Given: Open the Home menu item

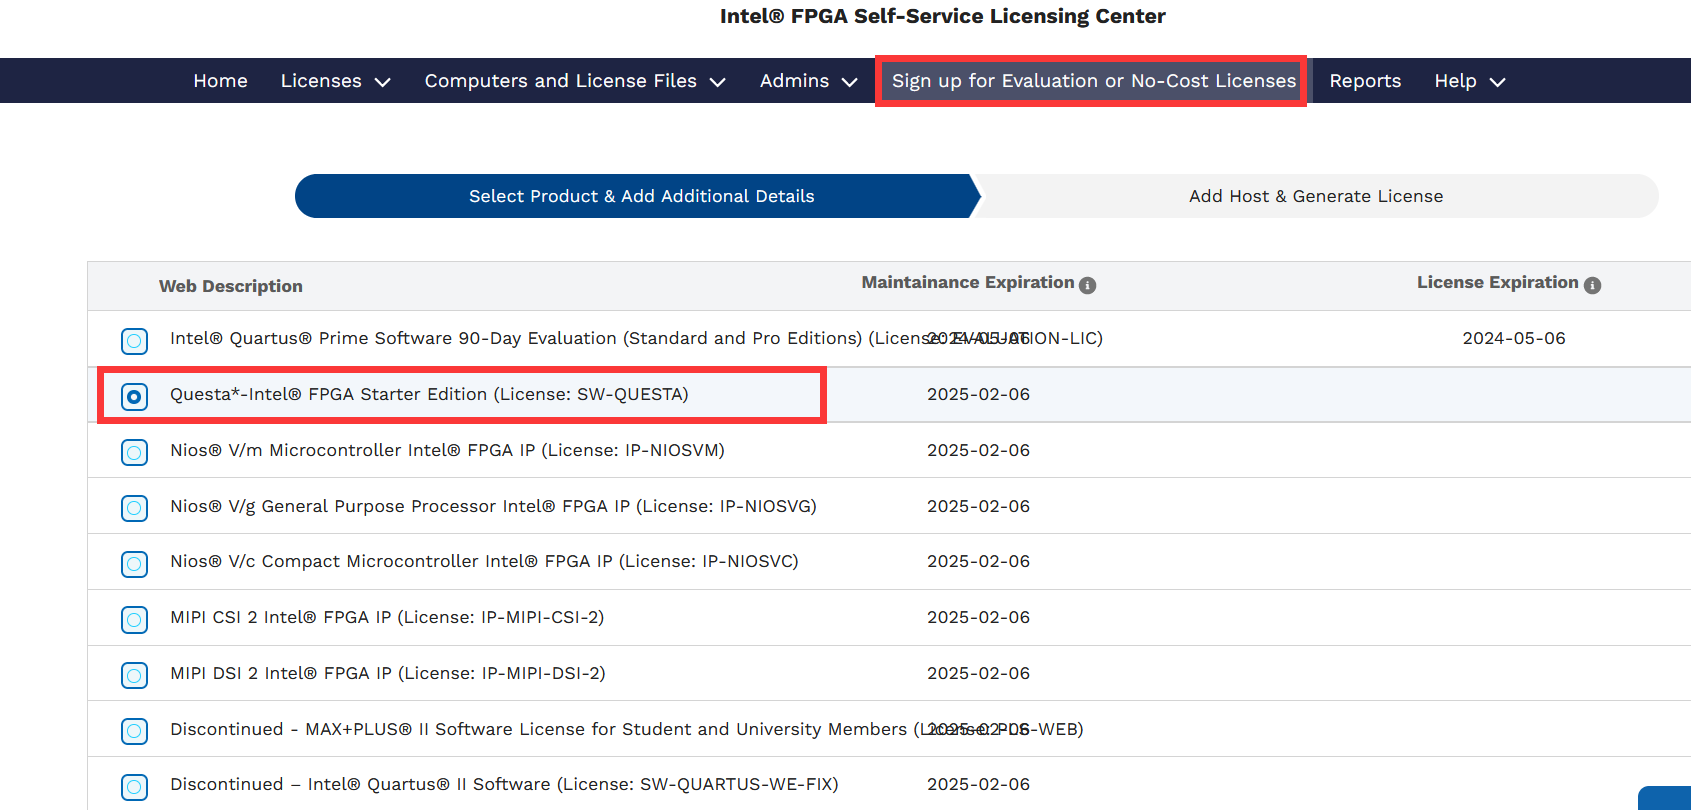Looking at the screenshot, I should pos(220,81).
